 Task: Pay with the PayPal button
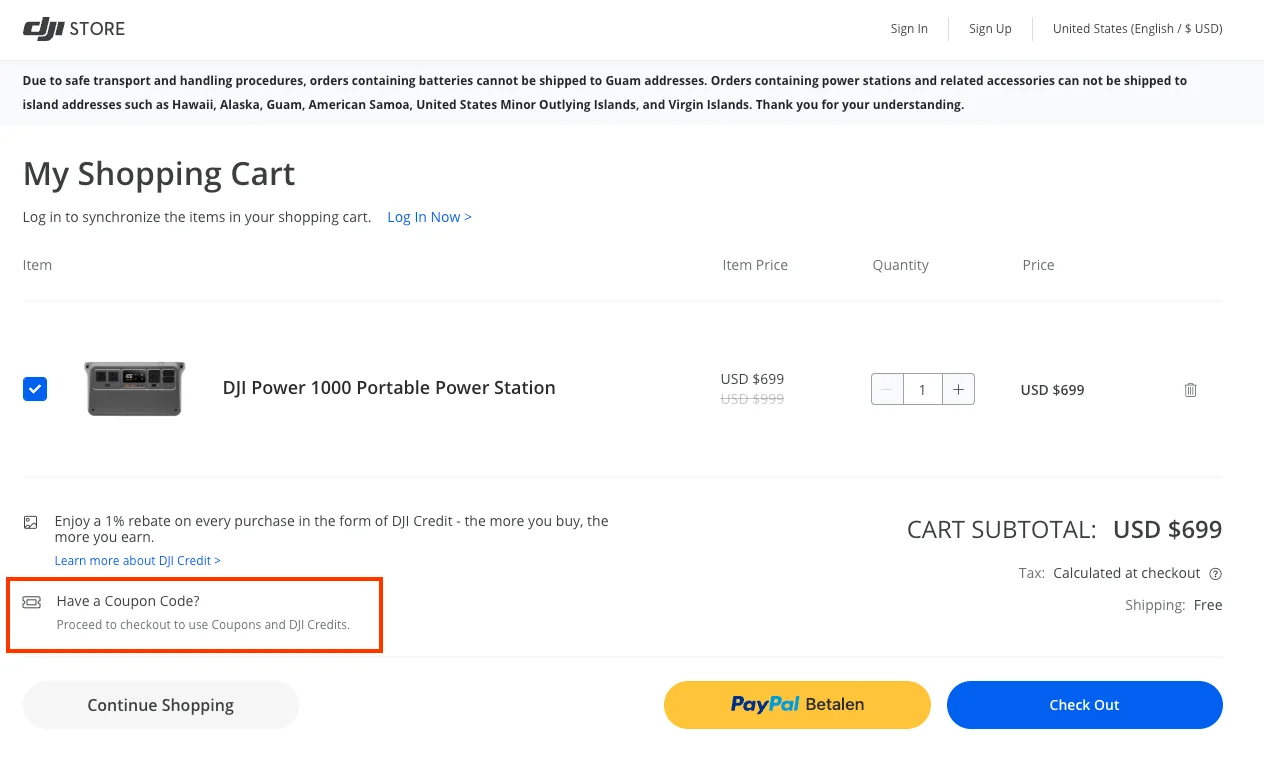(x=797, y=705)
